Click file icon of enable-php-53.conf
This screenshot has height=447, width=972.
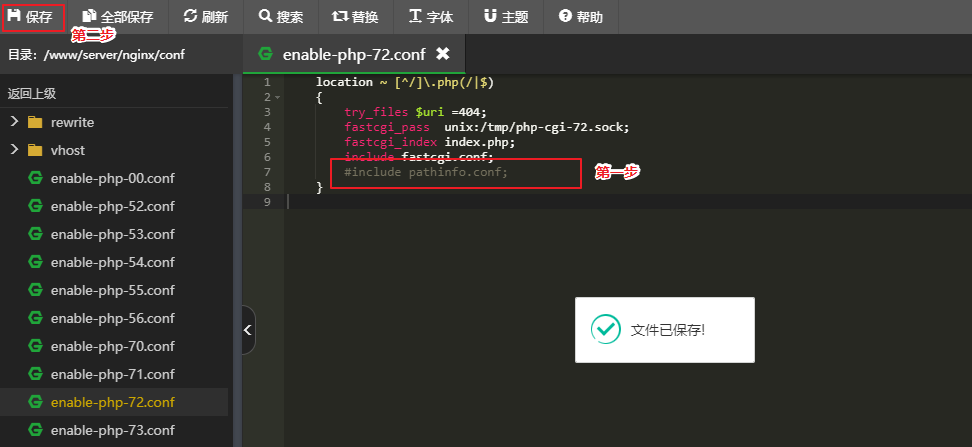pos(35,234)
